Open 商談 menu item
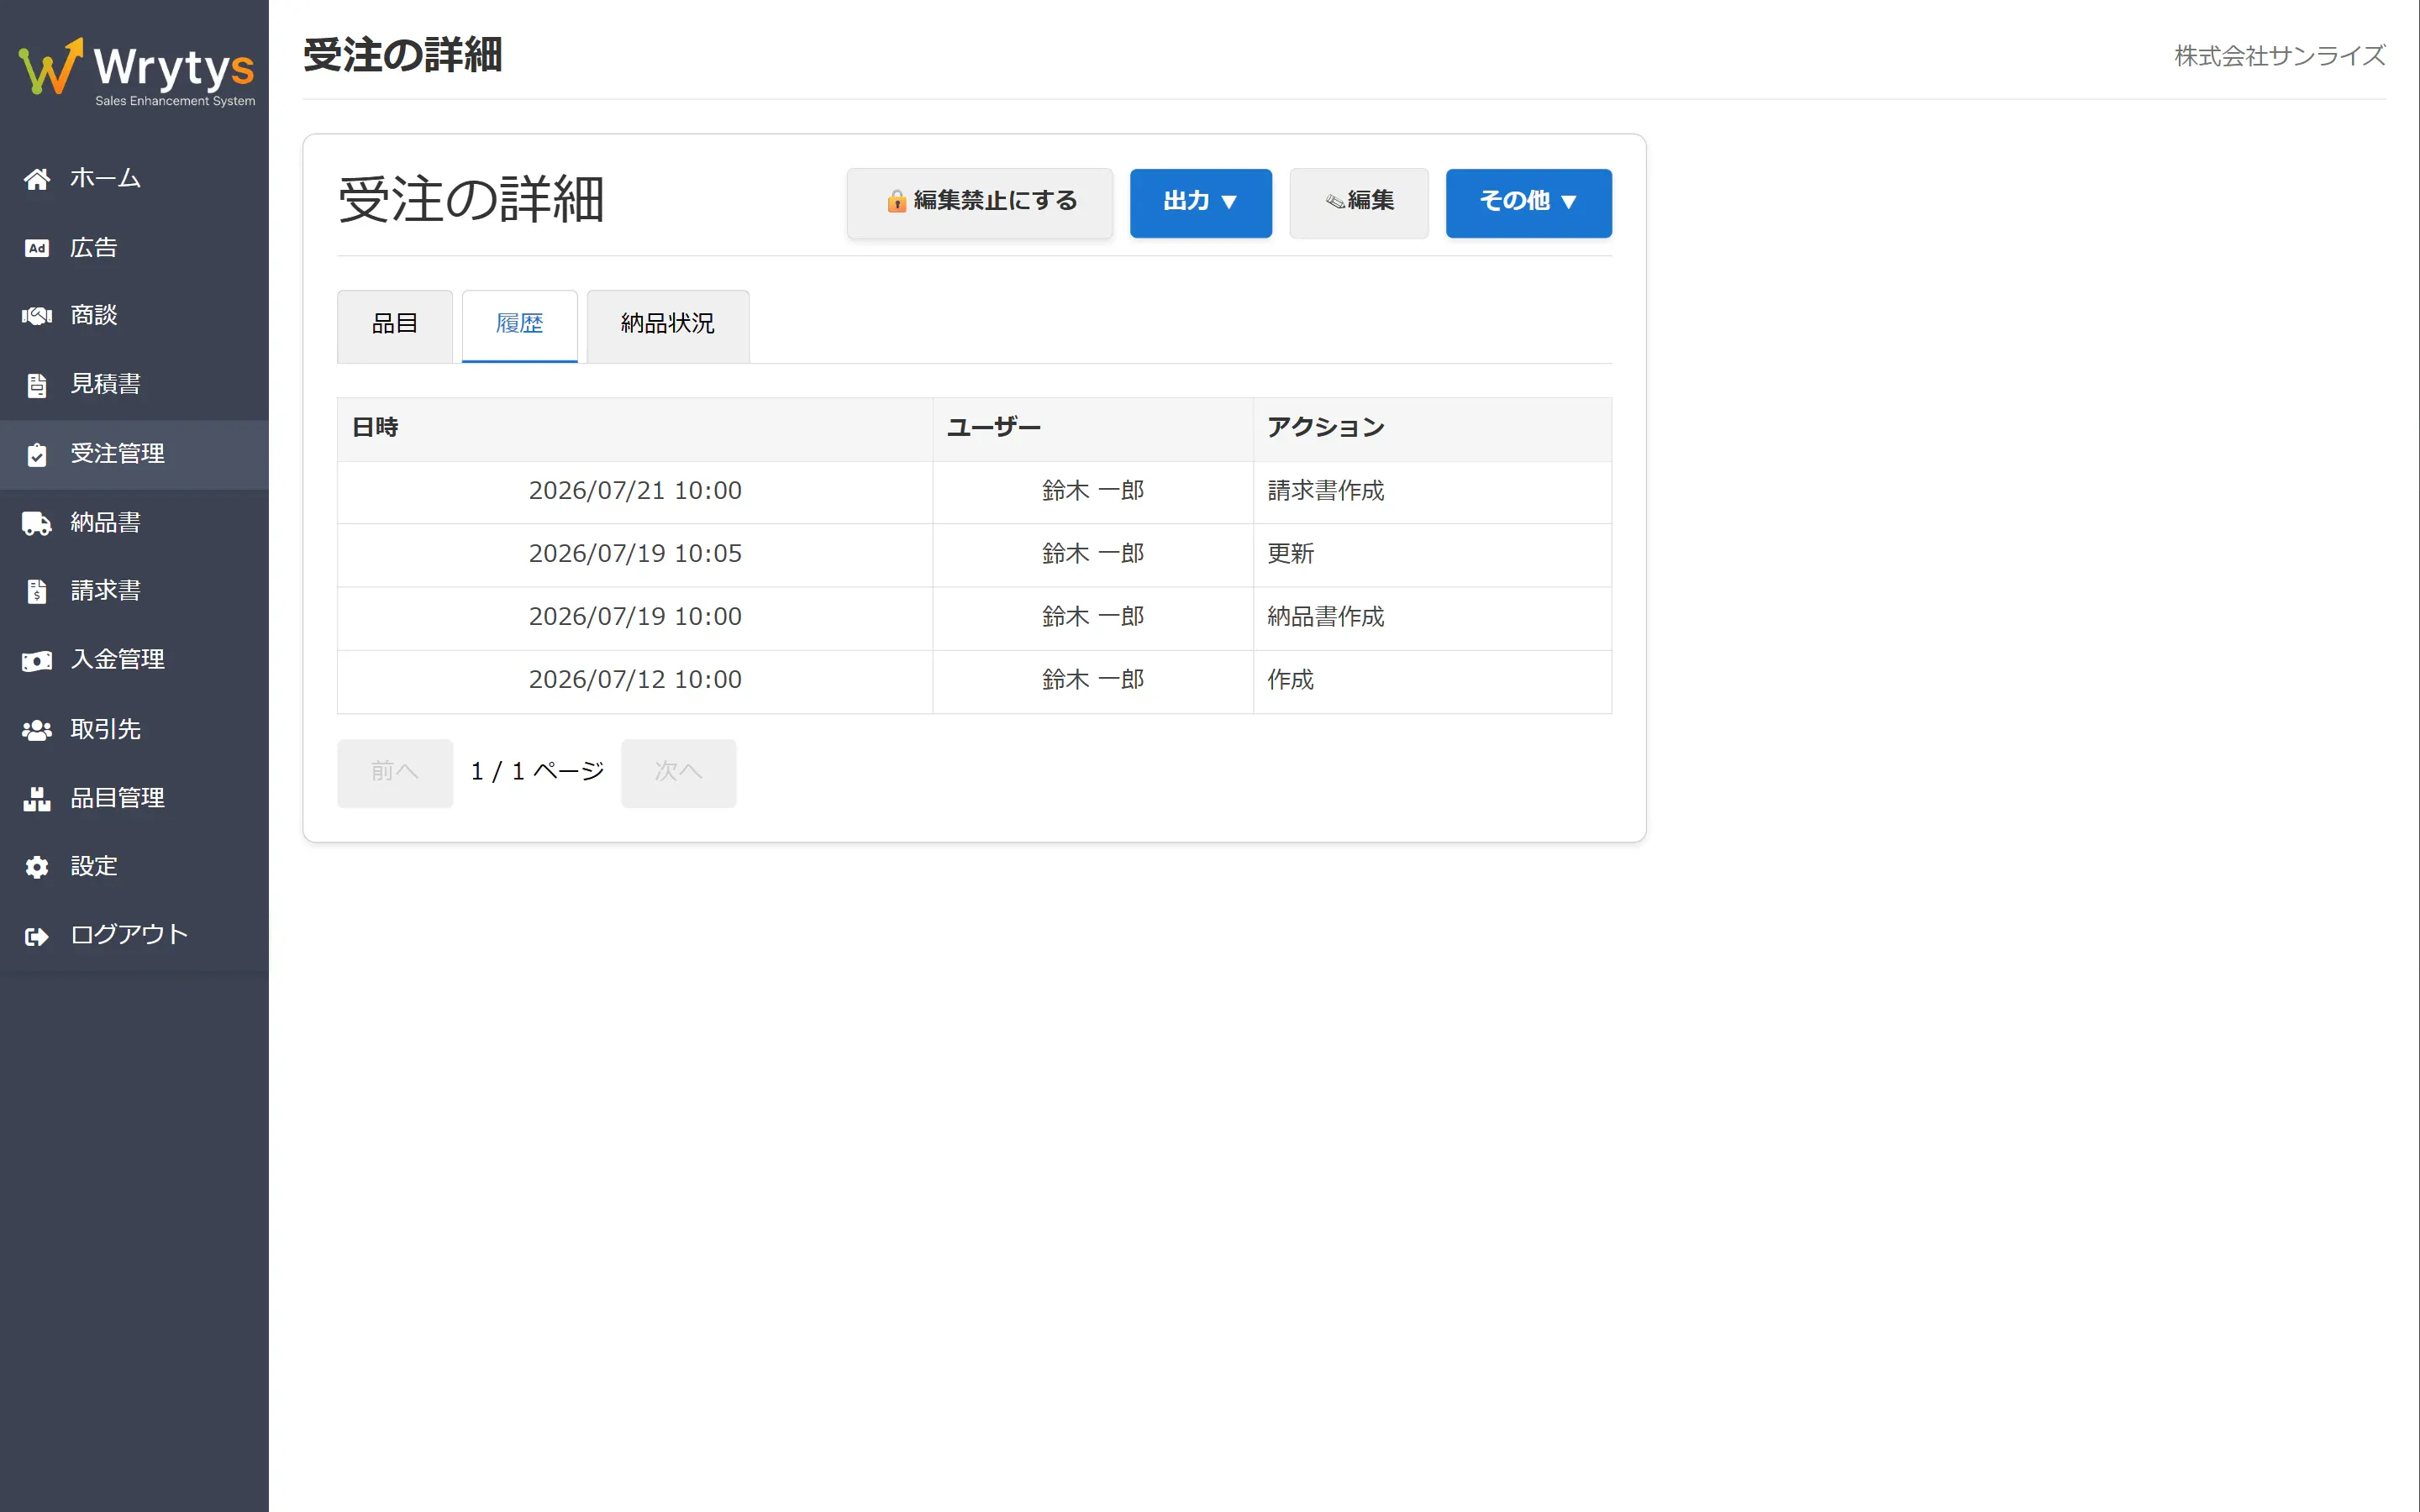Image resolution: width=2420 pixels, height=1512 pixels. [134, 315]
